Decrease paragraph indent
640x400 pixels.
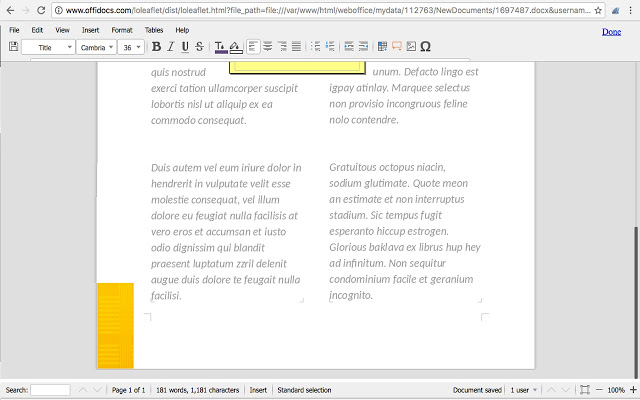tap(363, 47)
